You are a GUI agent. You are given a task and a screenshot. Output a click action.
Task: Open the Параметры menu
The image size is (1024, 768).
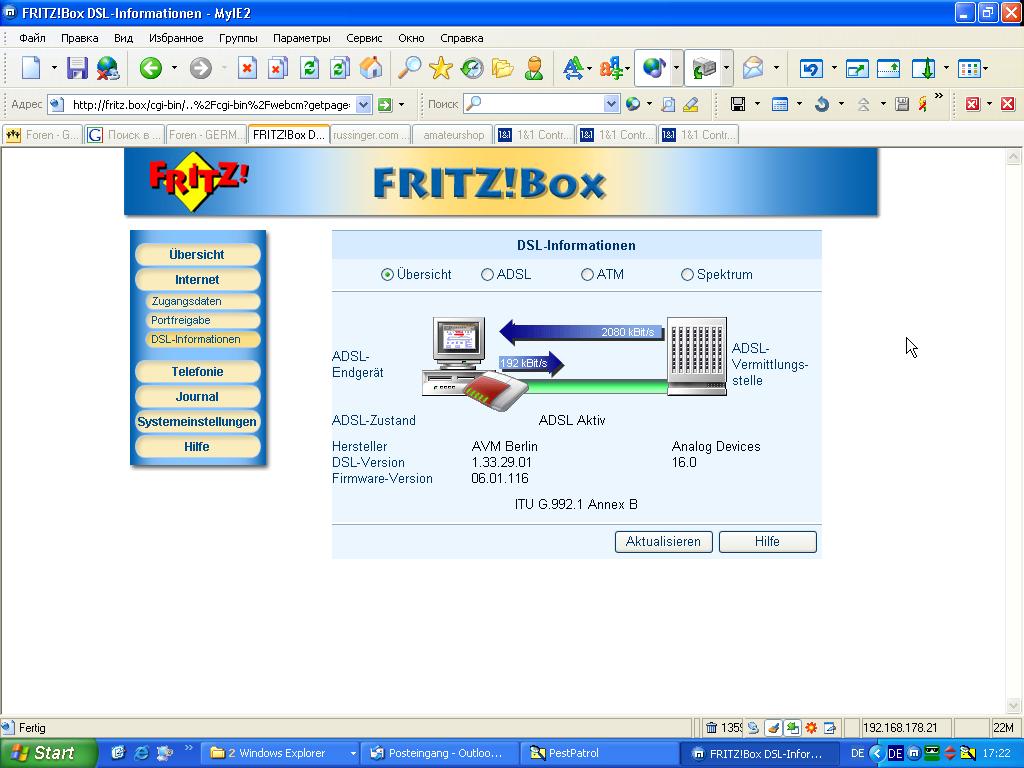(302, 38)
